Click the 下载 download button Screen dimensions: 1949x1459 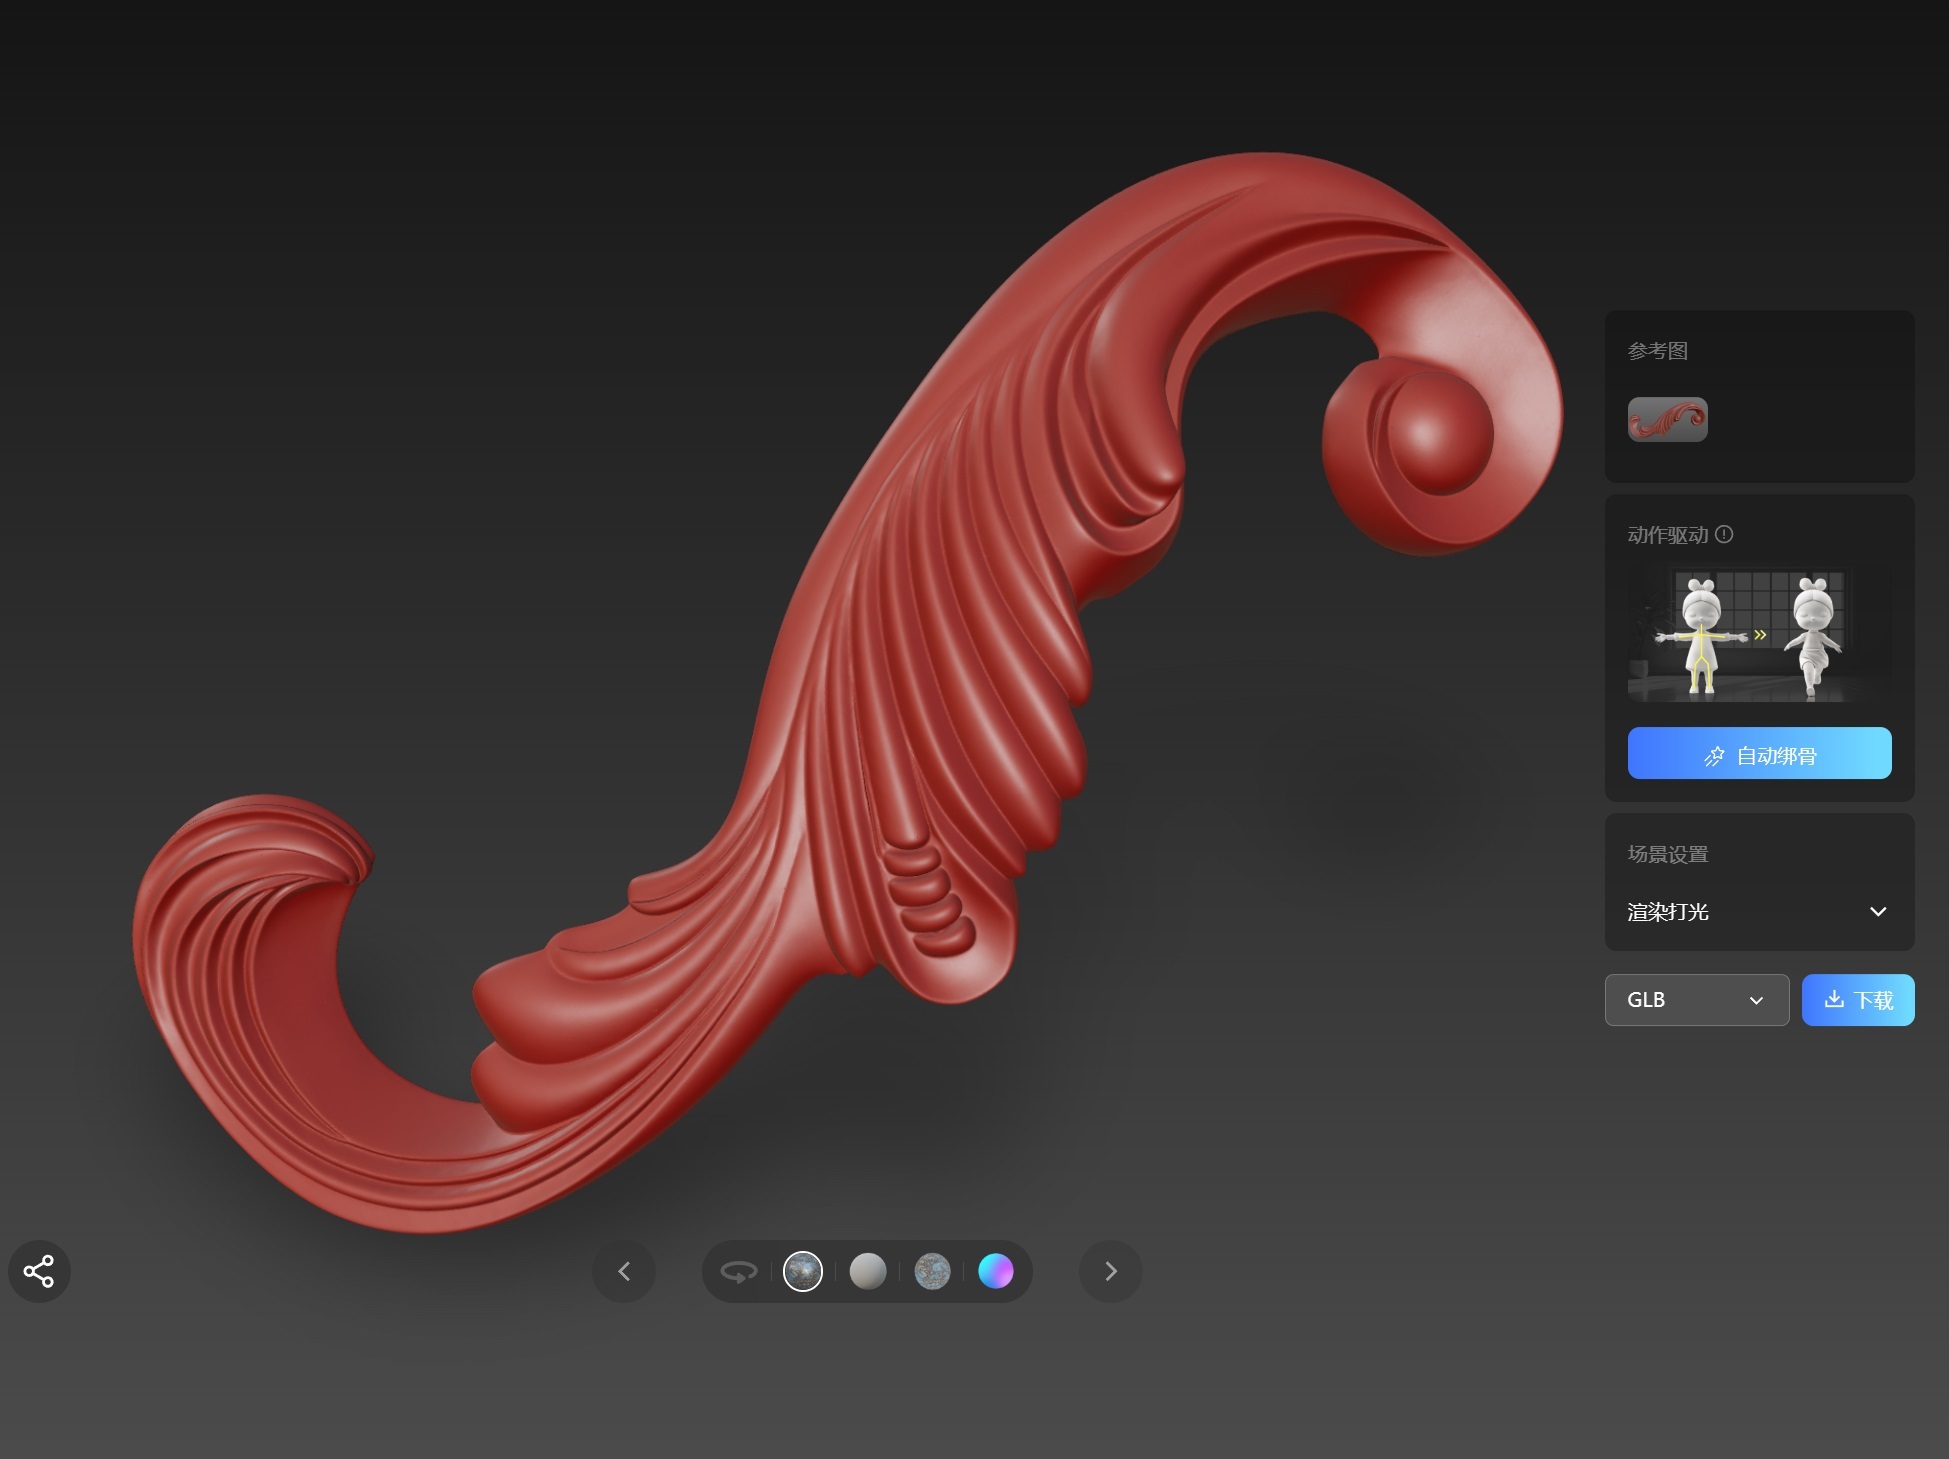[x=1858, y=999]
